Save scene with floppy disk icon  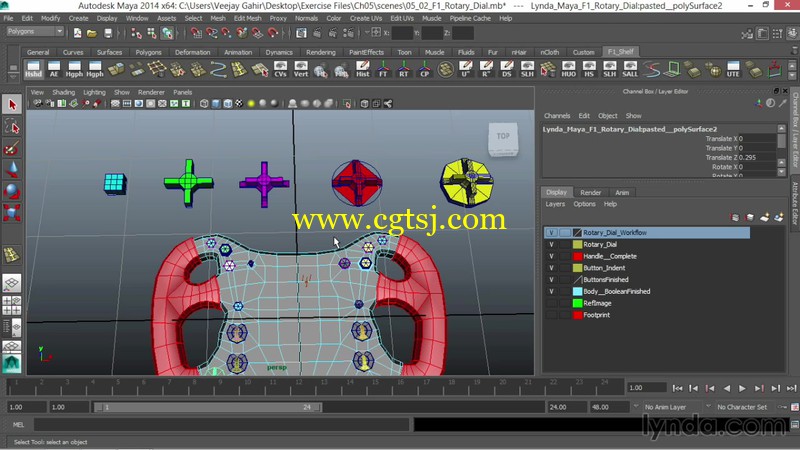[x=108, y=34]
